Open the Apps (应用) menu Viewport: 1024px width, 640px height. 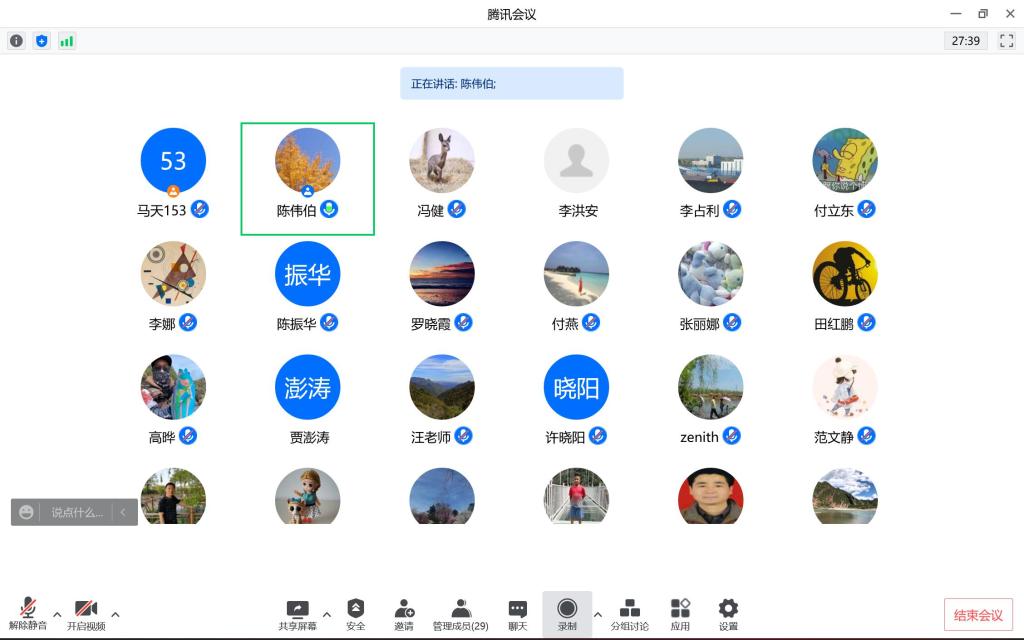coord(680,614)
